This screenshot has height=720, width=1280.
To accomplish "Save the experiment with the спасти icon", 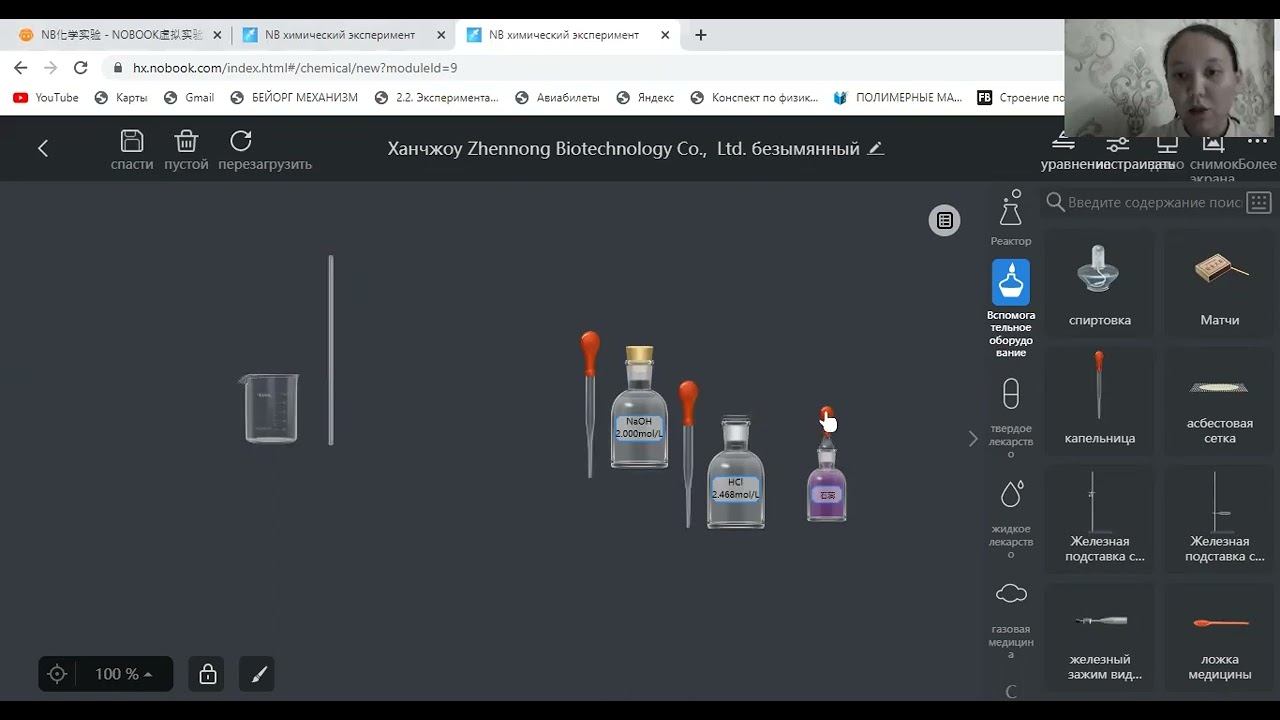I will [x=132, y=150].
